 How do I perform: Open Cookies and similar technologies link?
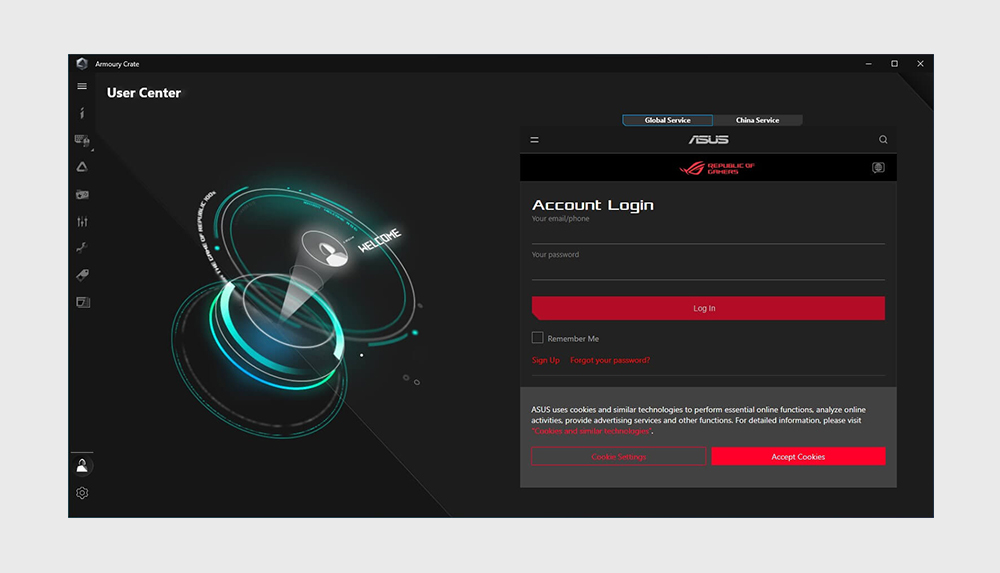(x=592, y=431)
